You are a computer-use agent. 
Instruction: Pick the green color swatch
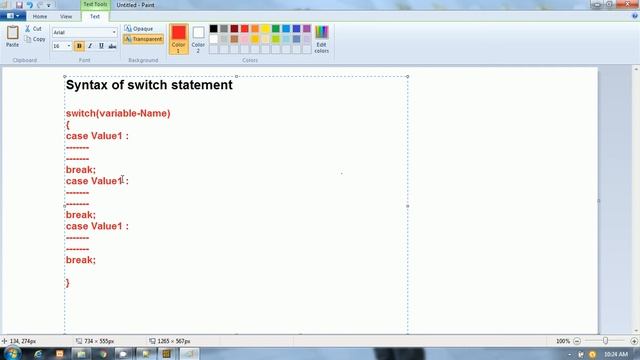click(x=276, y=29)
